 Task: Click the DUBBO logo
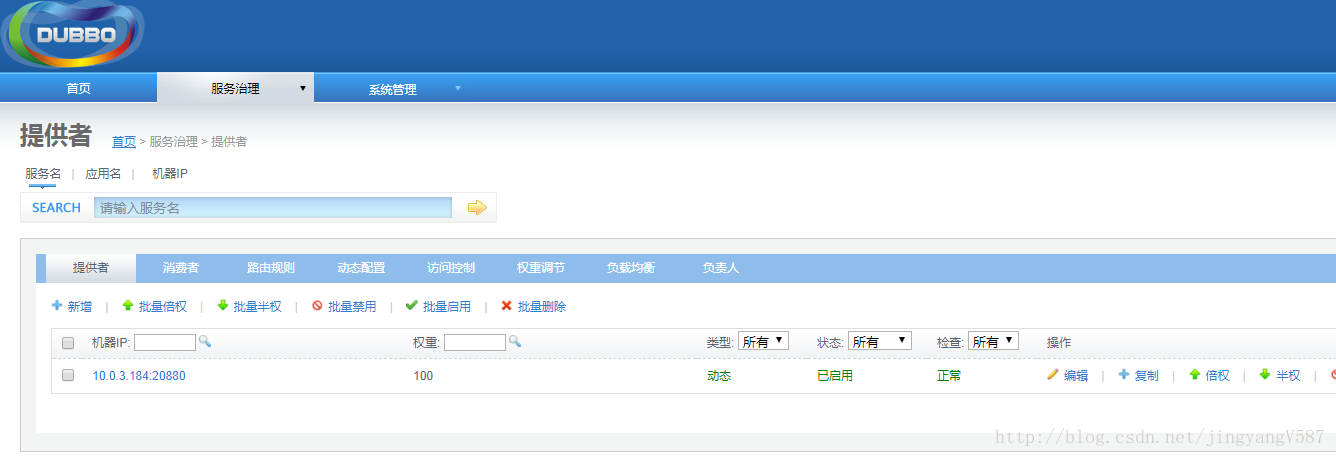click(x=73, y=33)
